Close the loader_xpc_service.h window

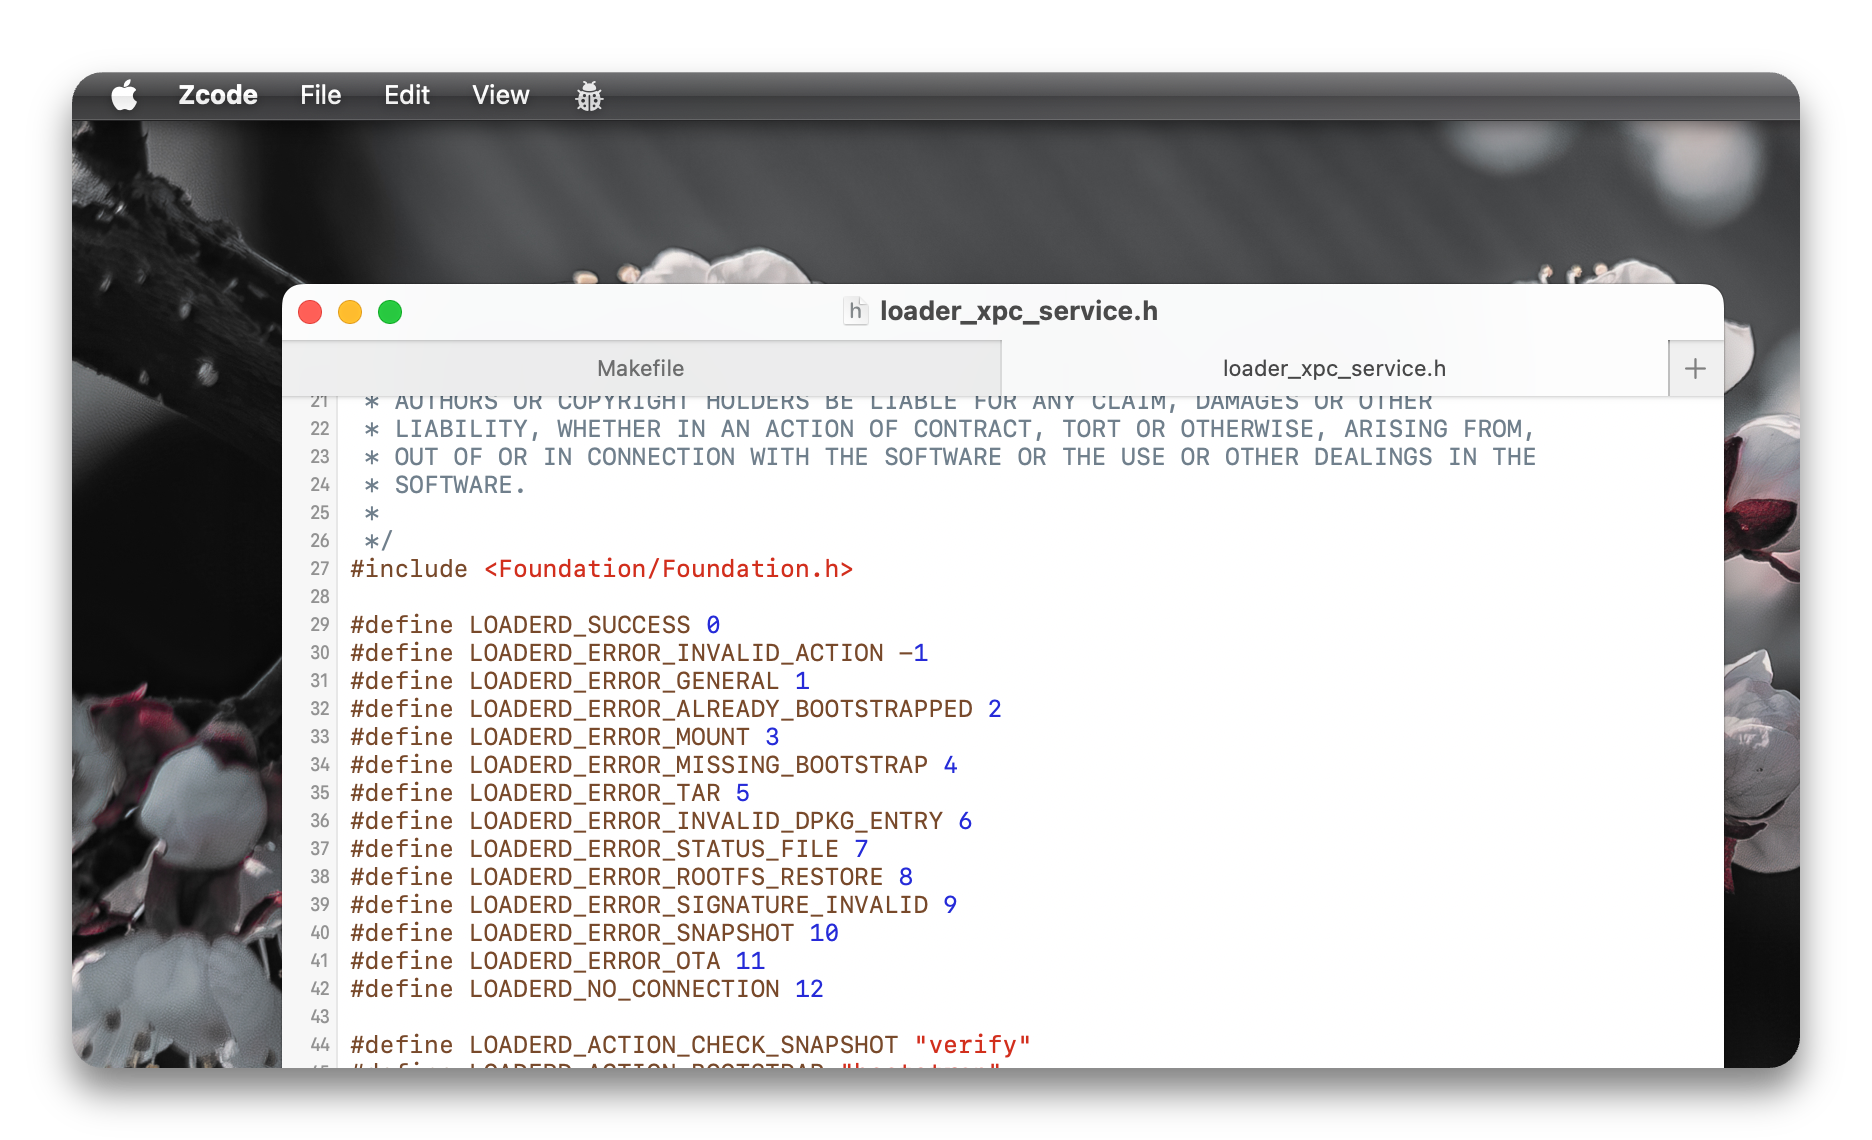click(310, 312)
